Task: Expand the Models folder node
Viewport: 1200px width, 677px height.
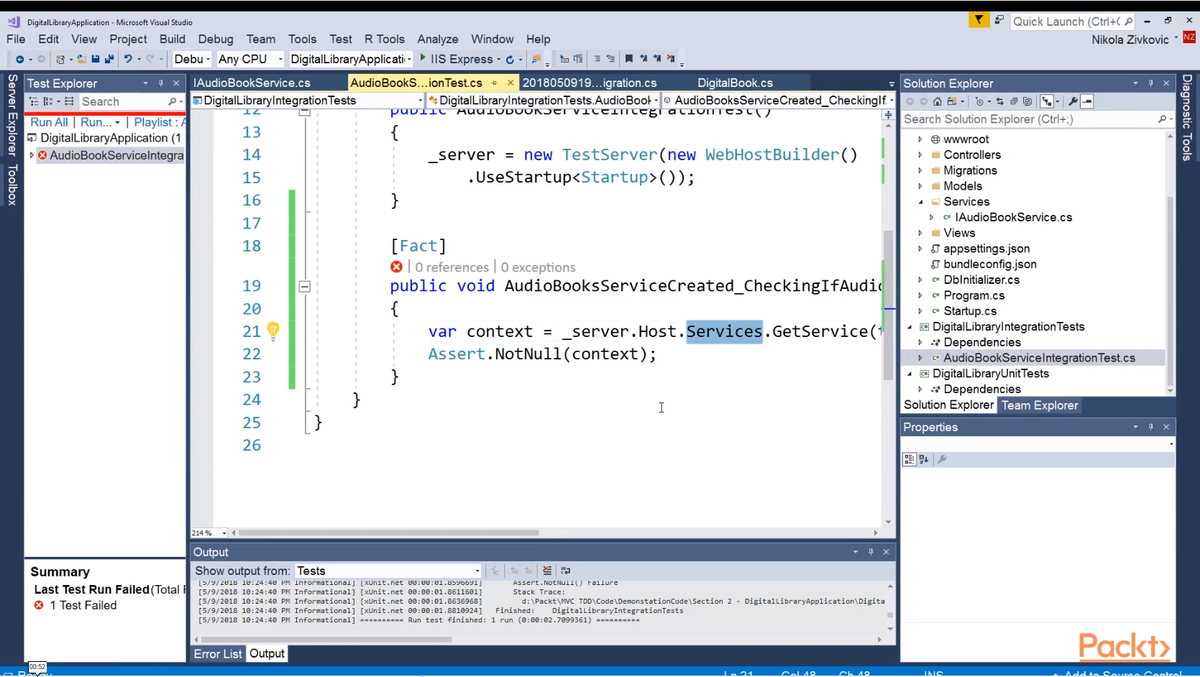Action: 921,186
